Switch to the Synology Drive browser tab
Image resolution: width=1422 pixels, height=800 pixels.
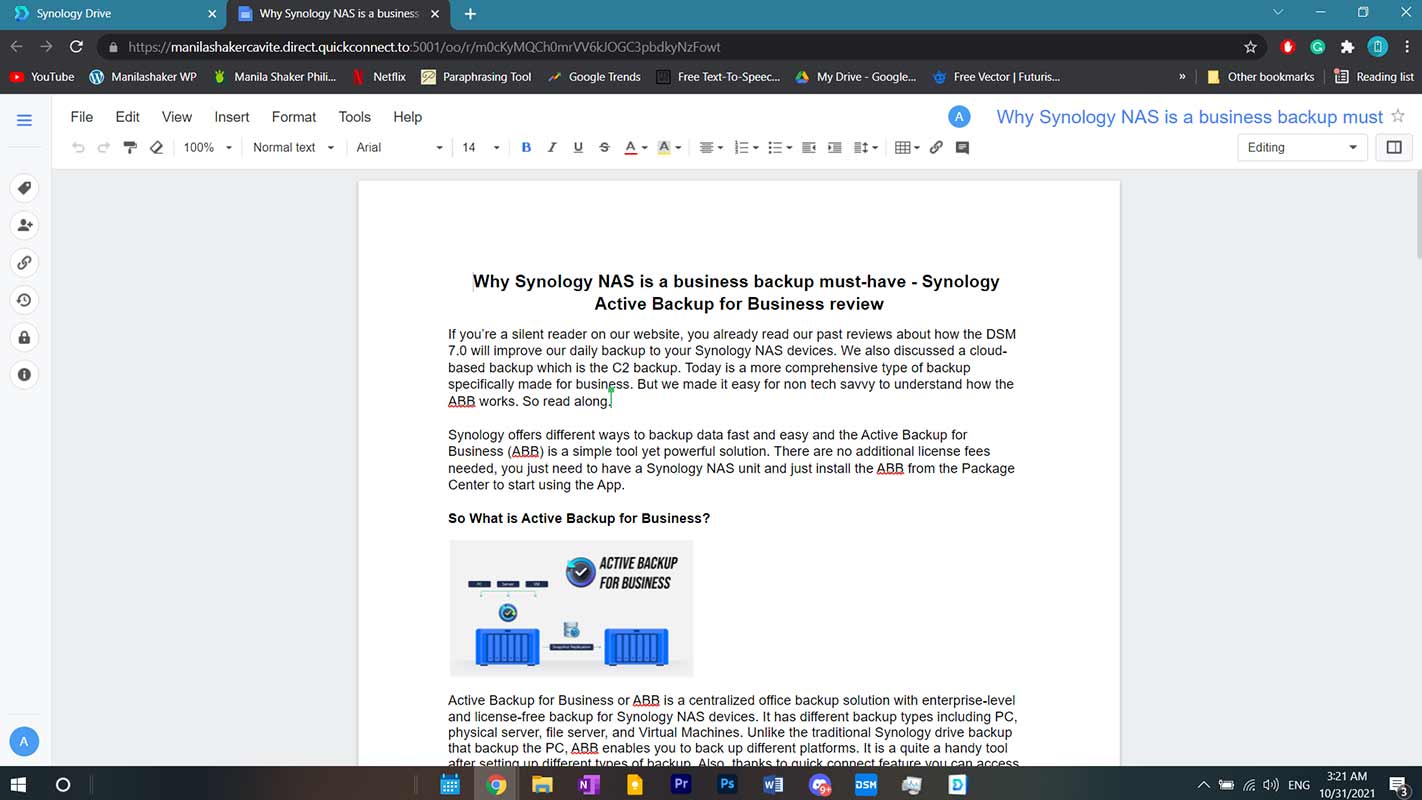(113, 14)
